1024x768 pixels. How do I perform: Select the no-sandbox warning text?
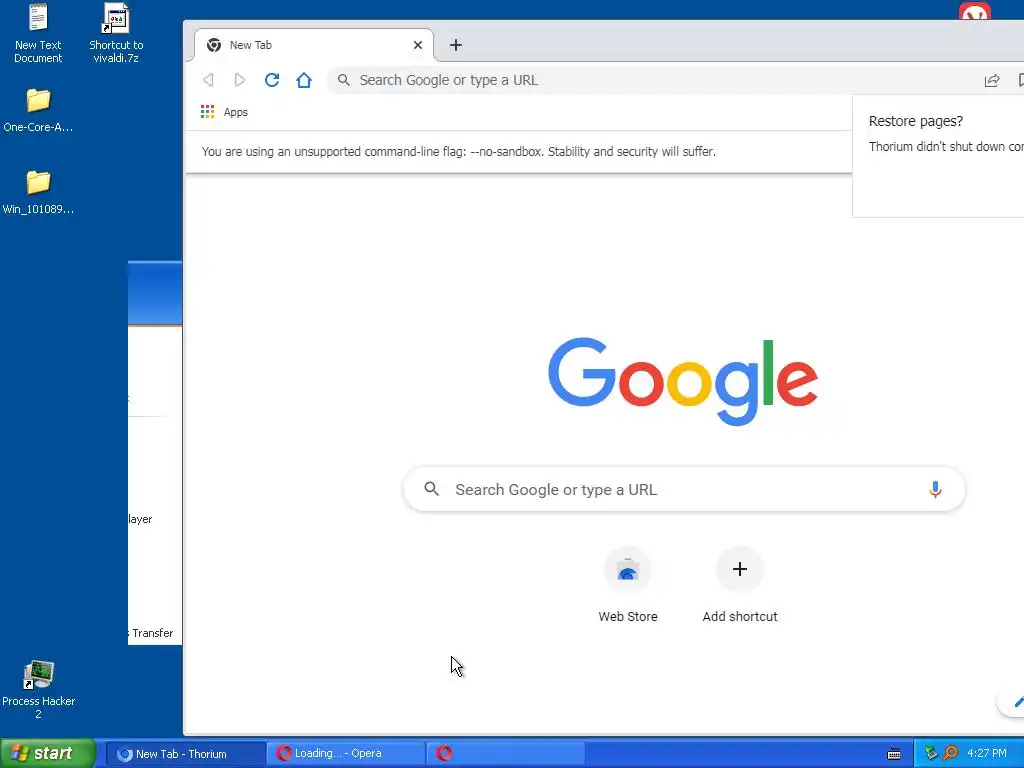point(458,152)
